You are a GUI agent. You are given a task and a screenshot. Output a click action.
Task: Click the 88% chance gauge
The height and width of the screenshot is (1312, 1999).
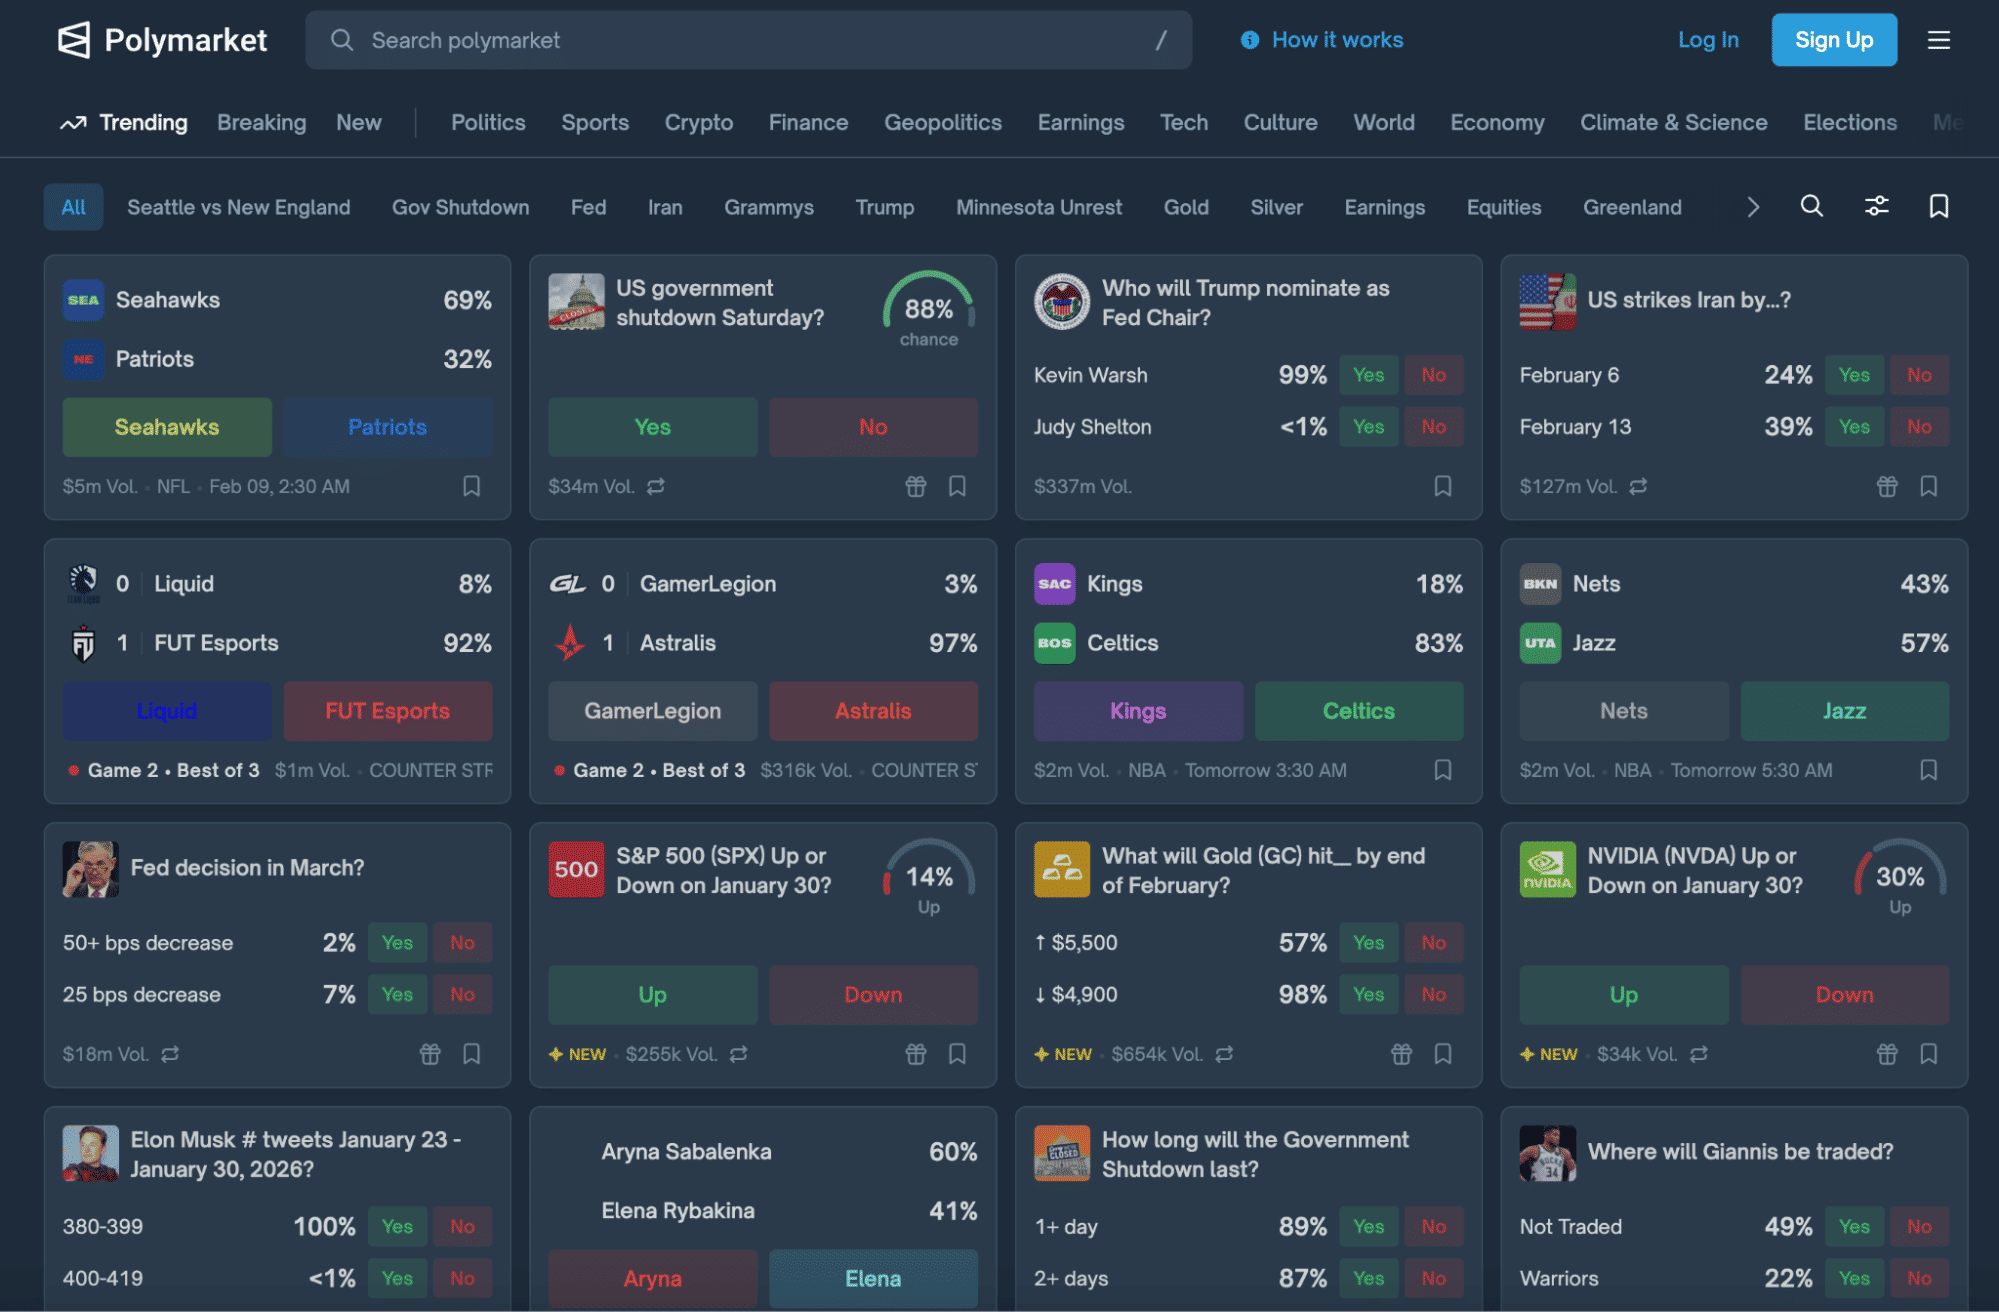tap(928, 308)
